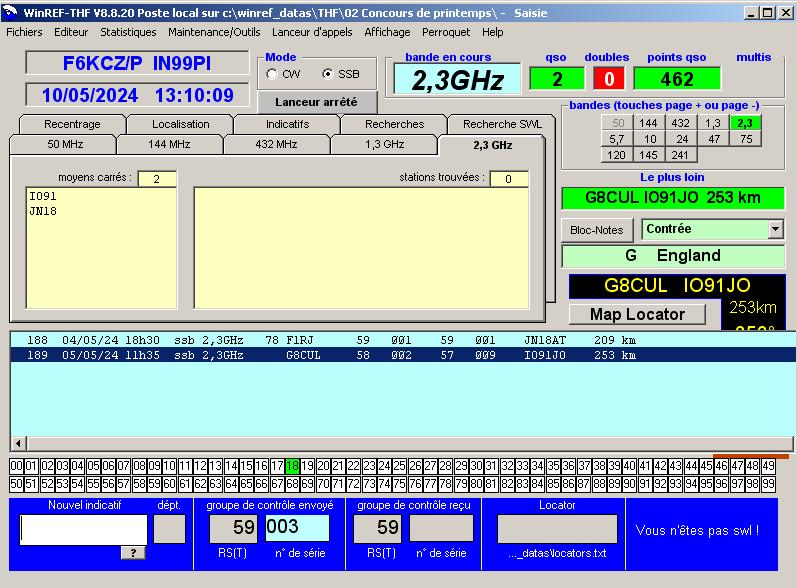Switch to the 1,3 GHz tab
Viewport: 797px width, 588px height.
(x=384, y=144)
